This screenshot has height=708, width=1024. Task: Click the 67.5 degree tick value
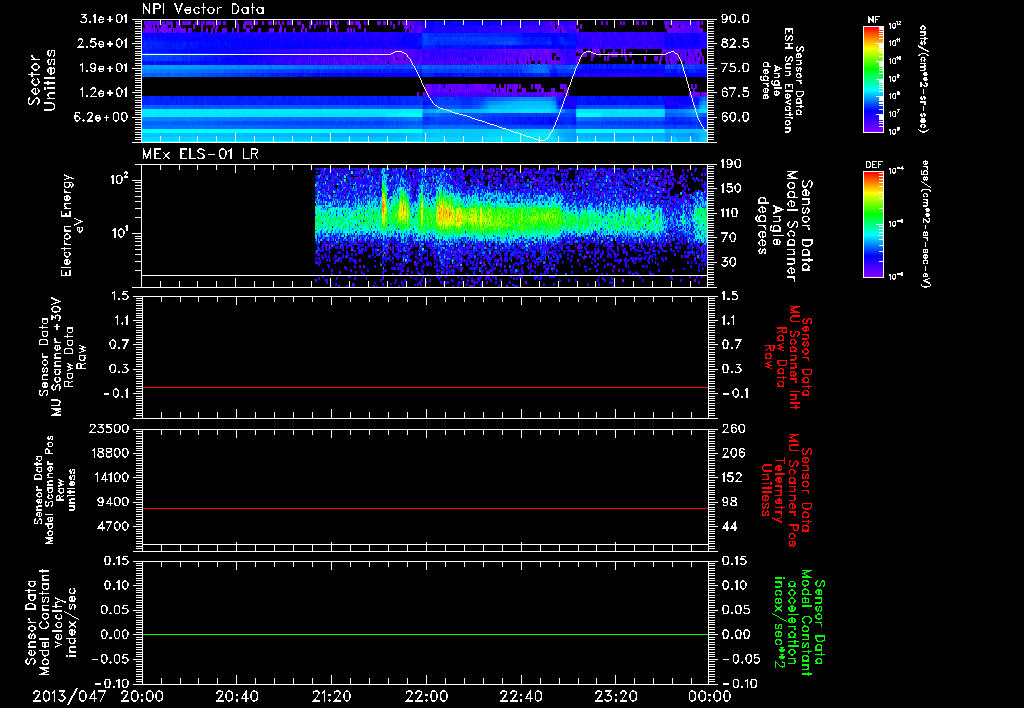[x=735, y=92]
